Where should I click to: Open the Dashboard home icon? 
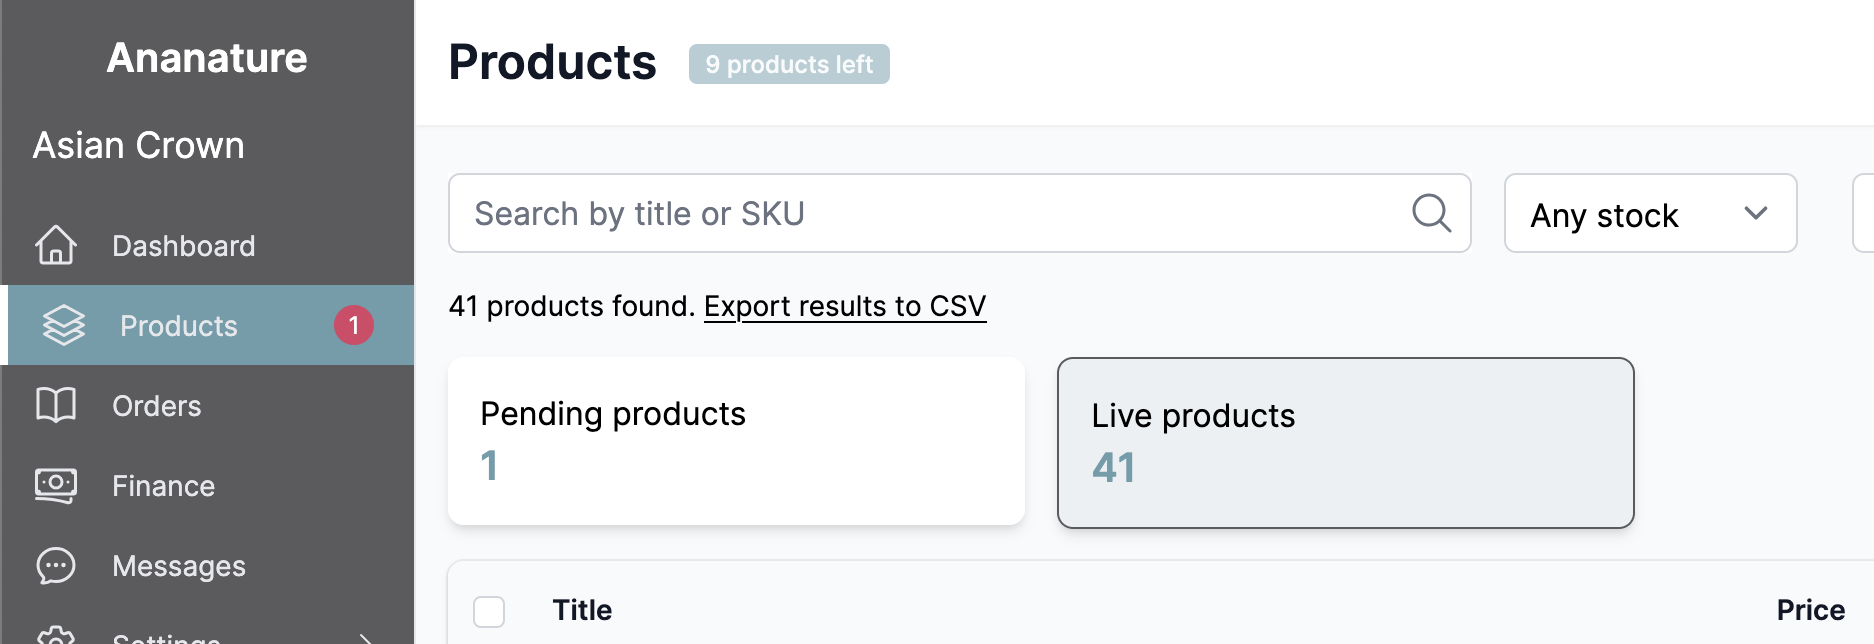point(57,245)
